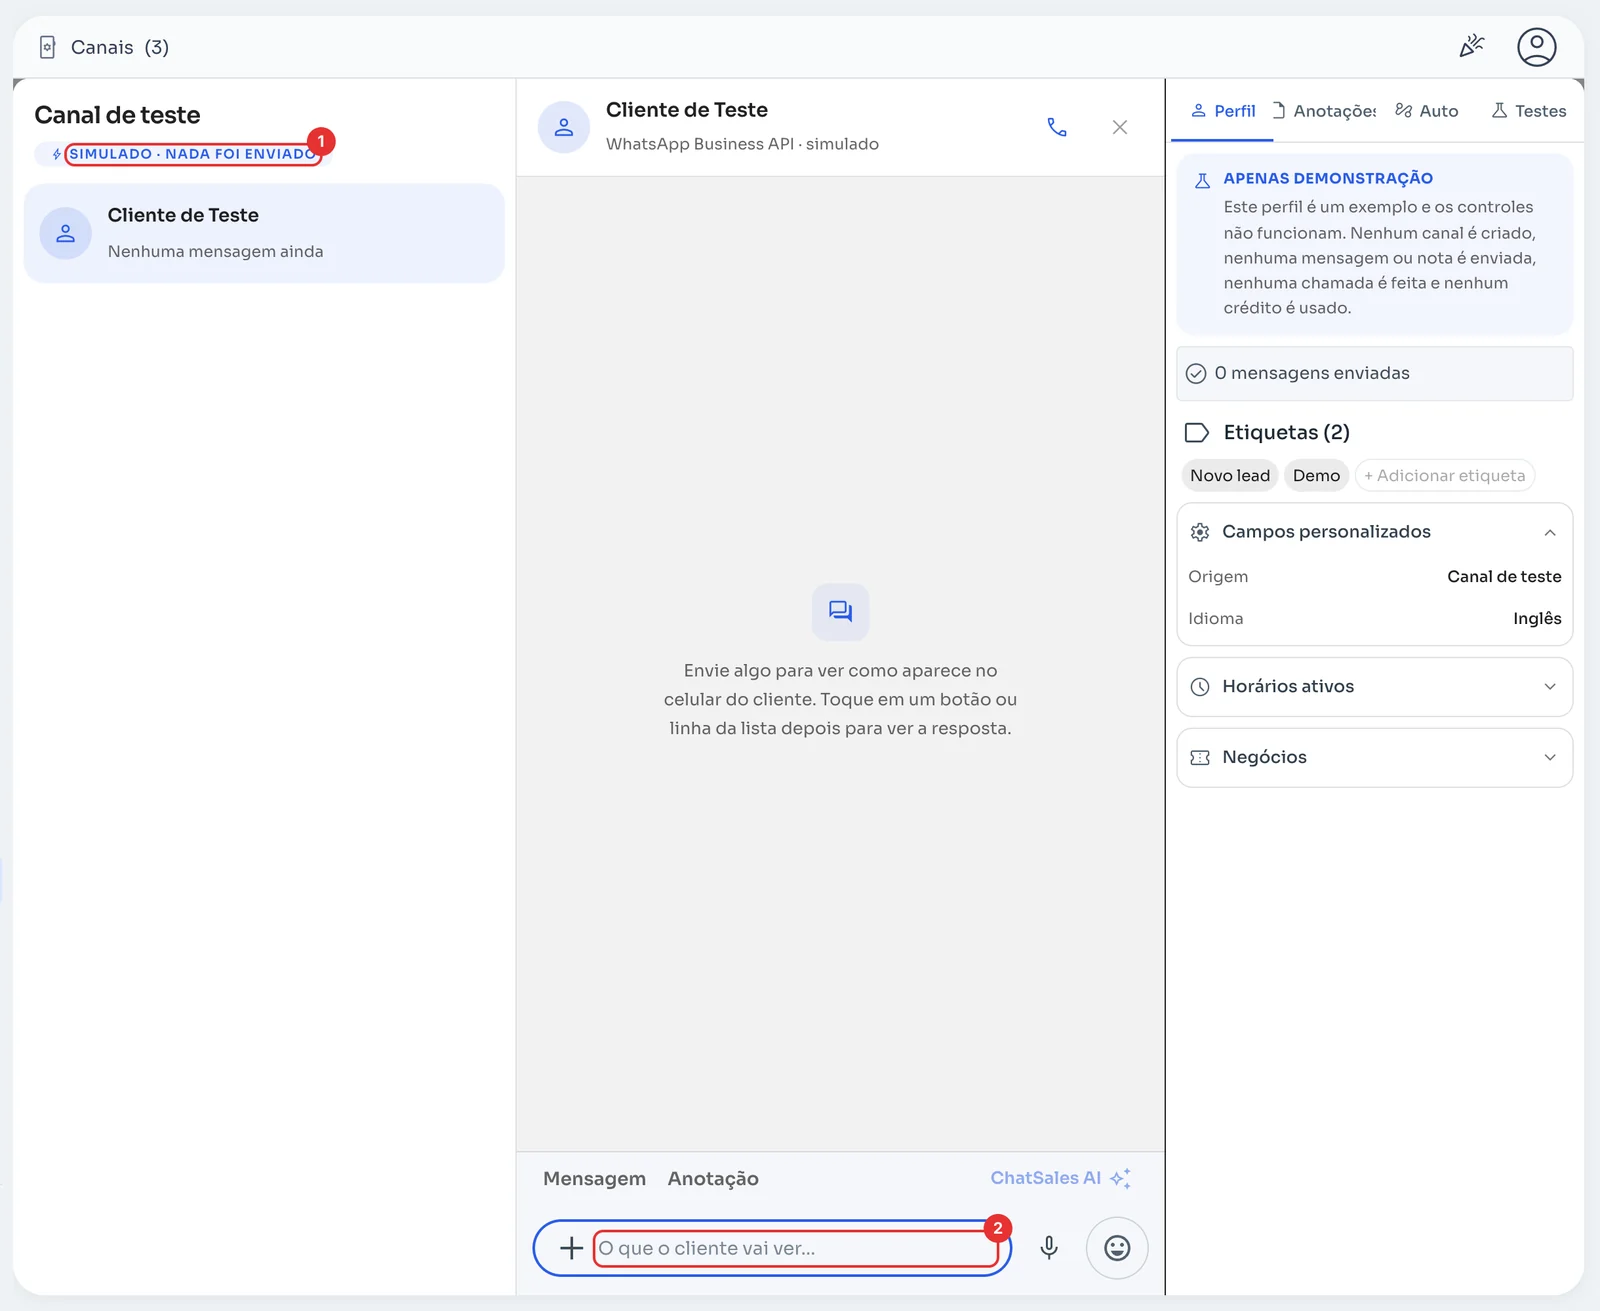Select the Novo lead tag
This screenshot has height=1311, width=1600.
coord(1230,476)
